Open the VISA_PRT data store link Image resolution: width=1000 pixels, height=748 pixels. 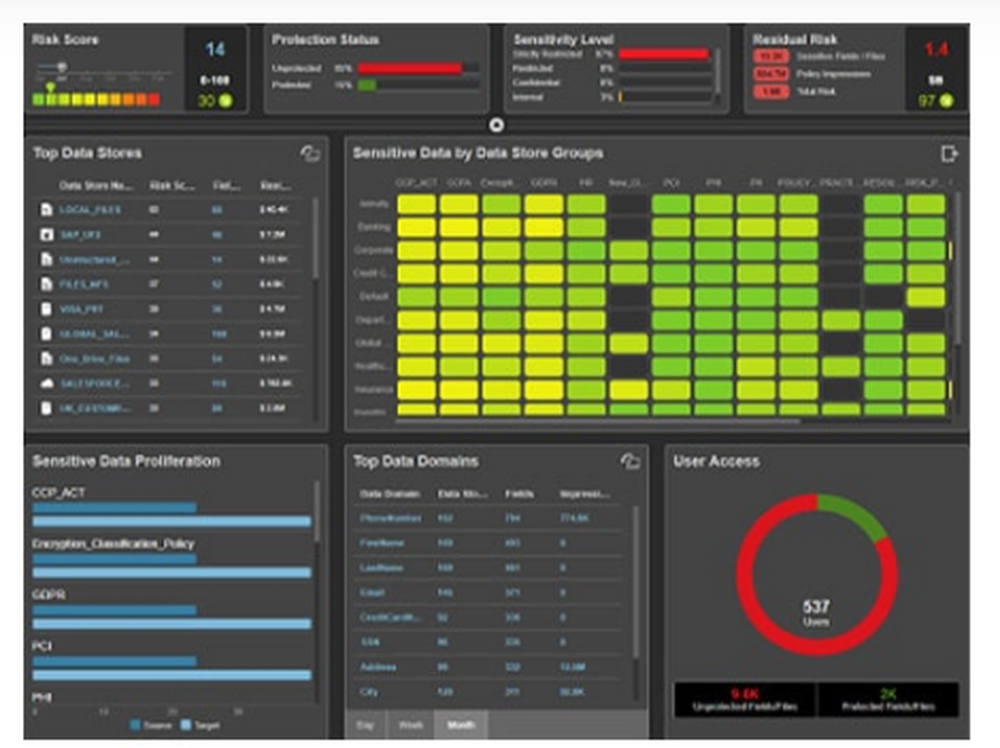point(81,309)
